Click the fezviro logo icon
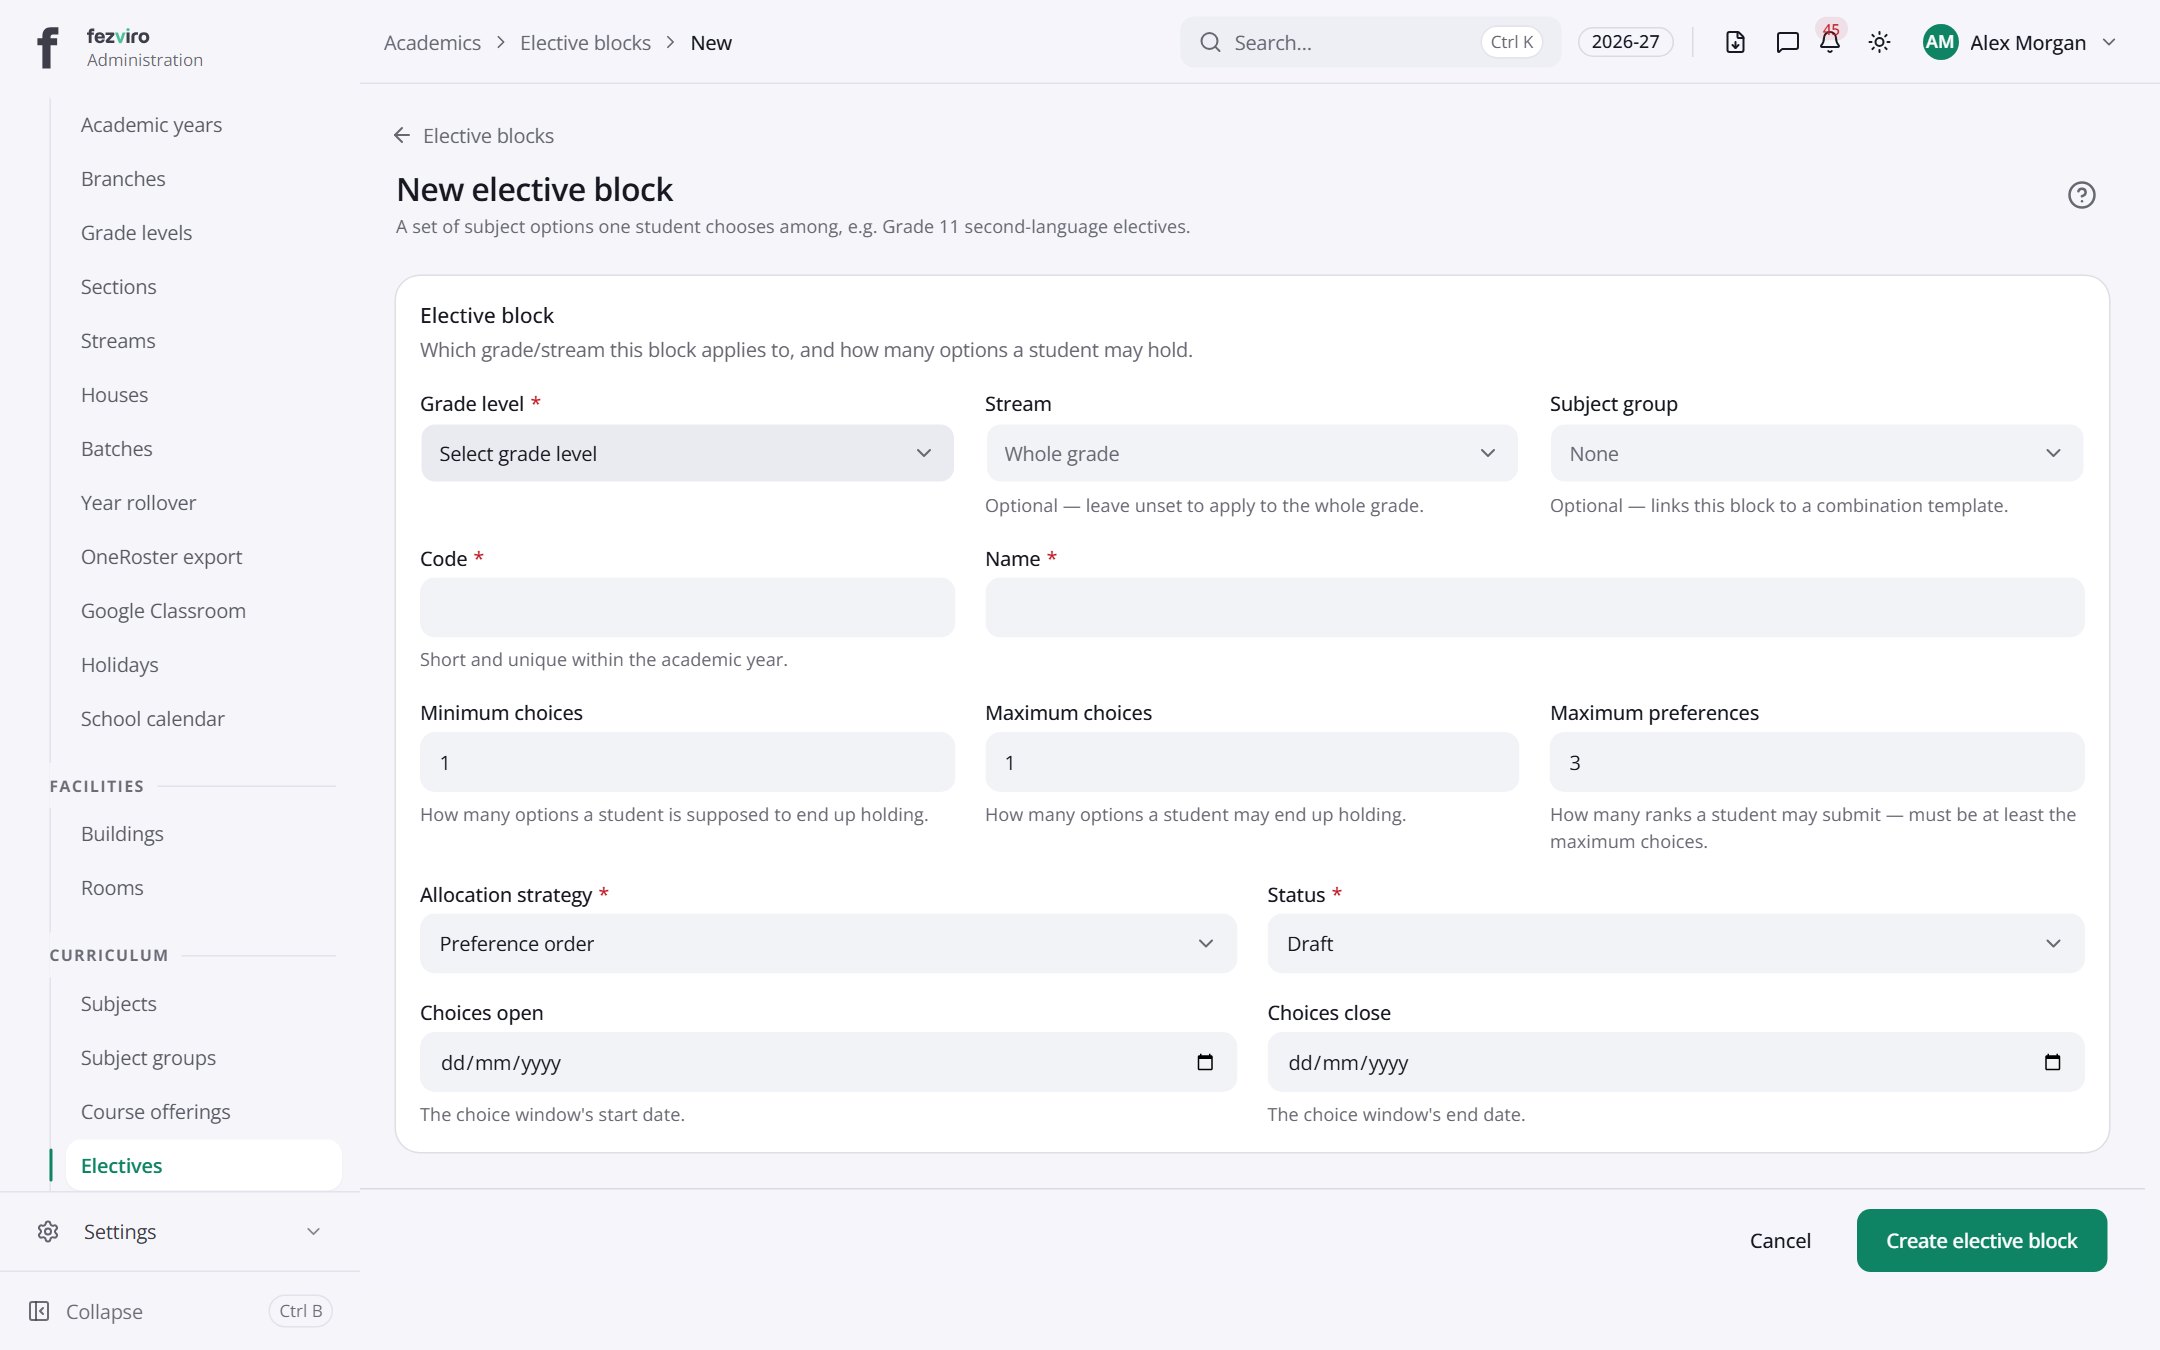 47,47
